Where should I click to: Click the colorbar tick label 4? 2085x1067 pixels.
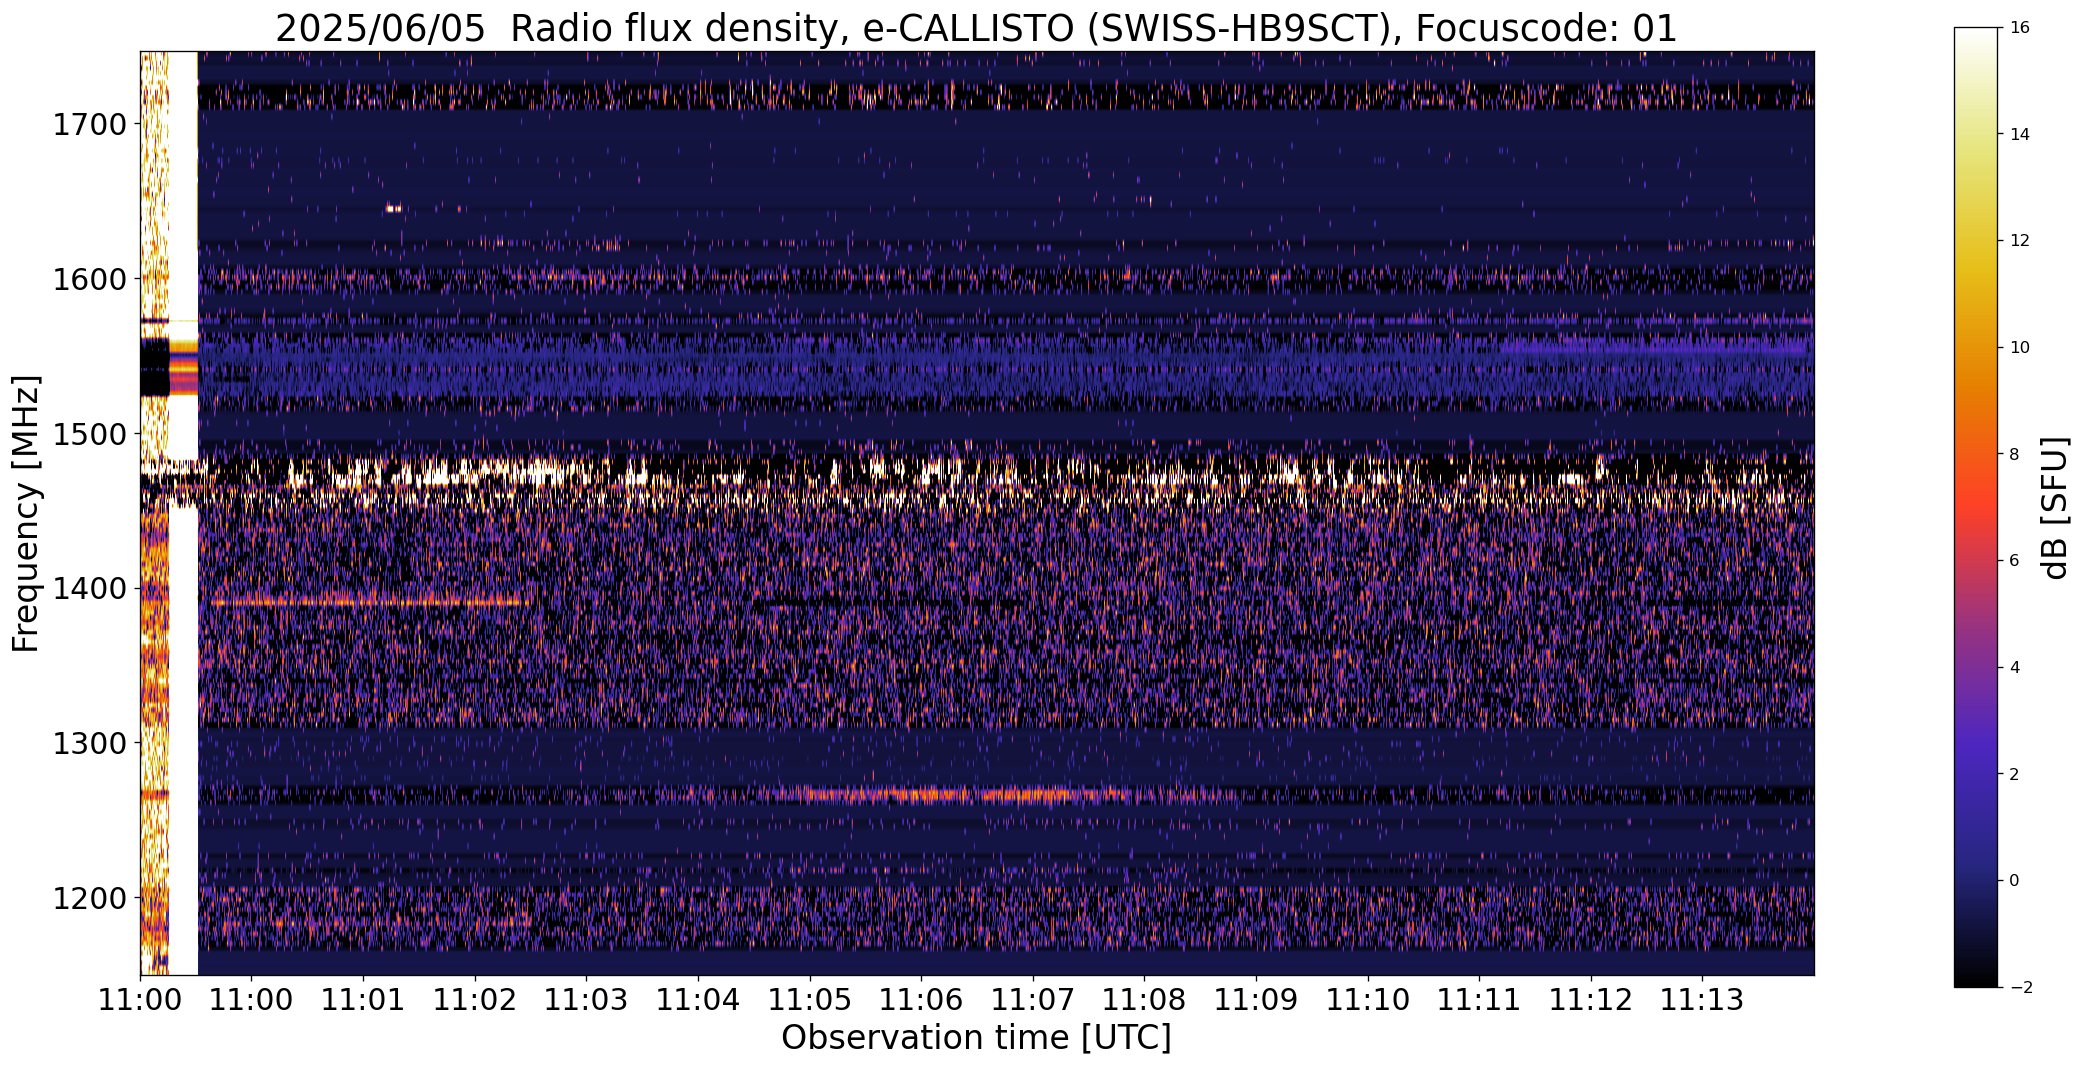[x=2015, y=668]
